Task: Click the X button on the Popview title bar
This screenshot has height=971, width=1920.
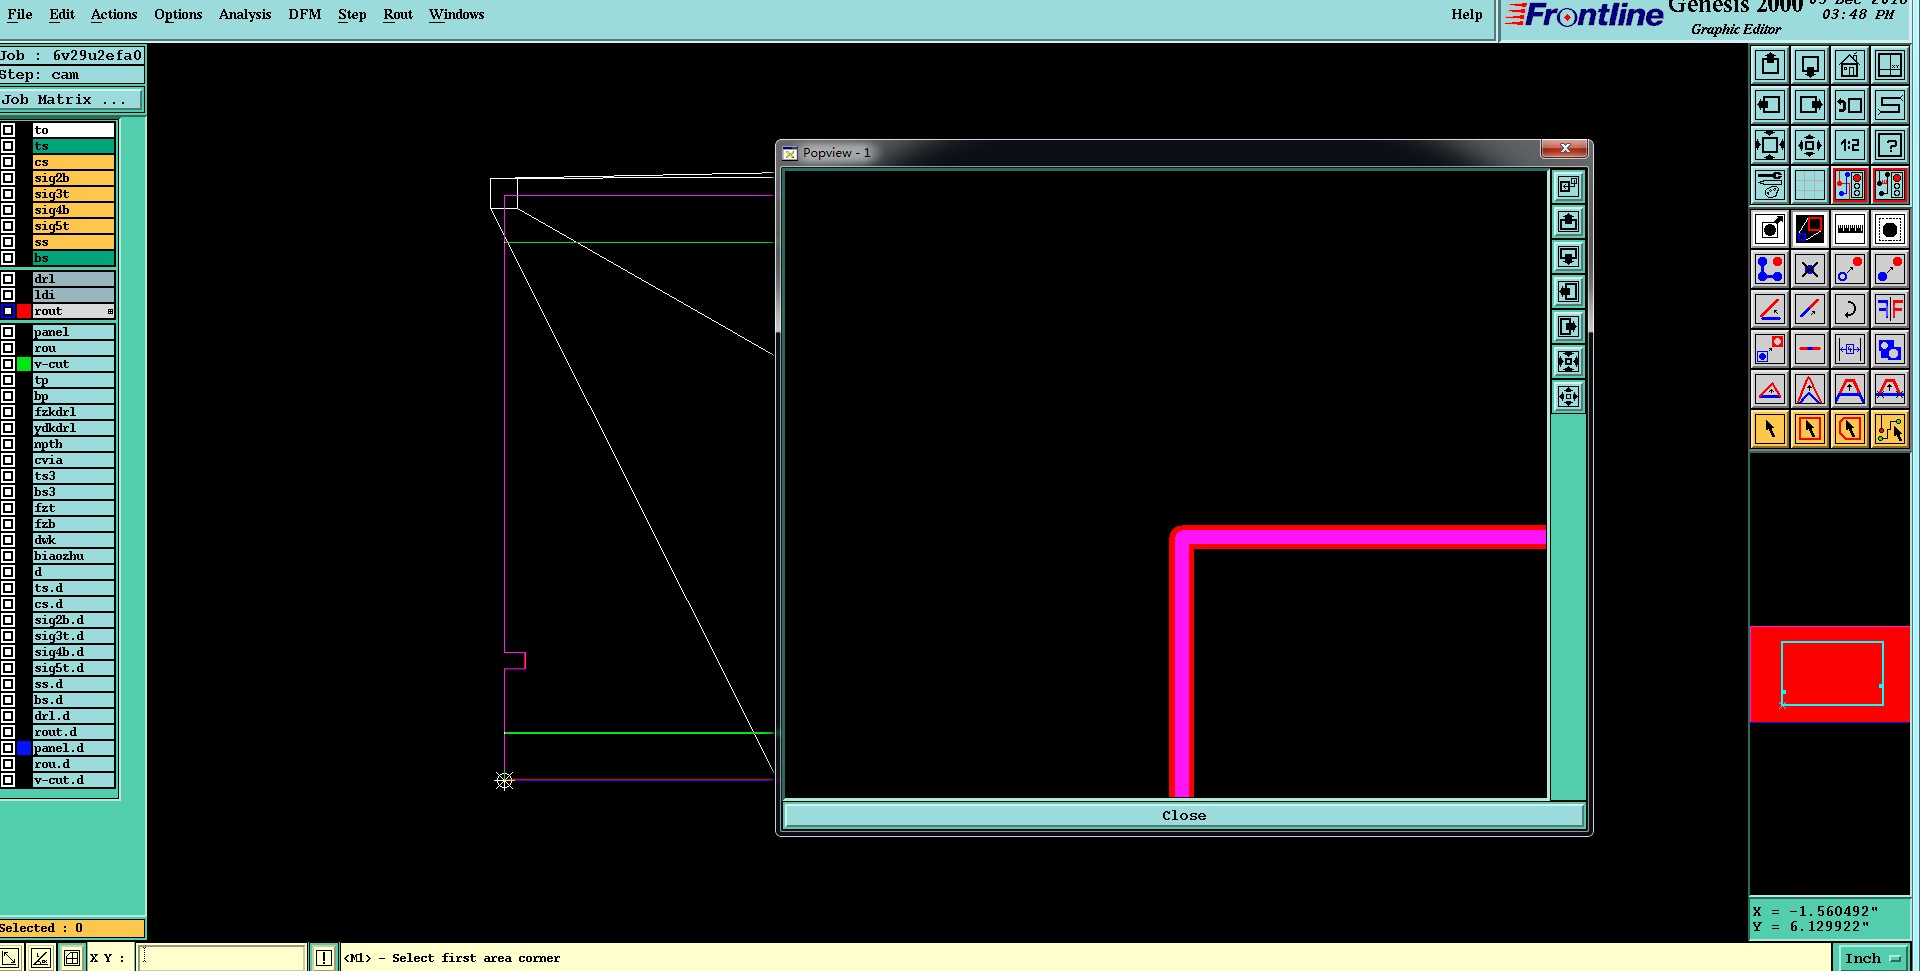Action: pos(1565,149)
